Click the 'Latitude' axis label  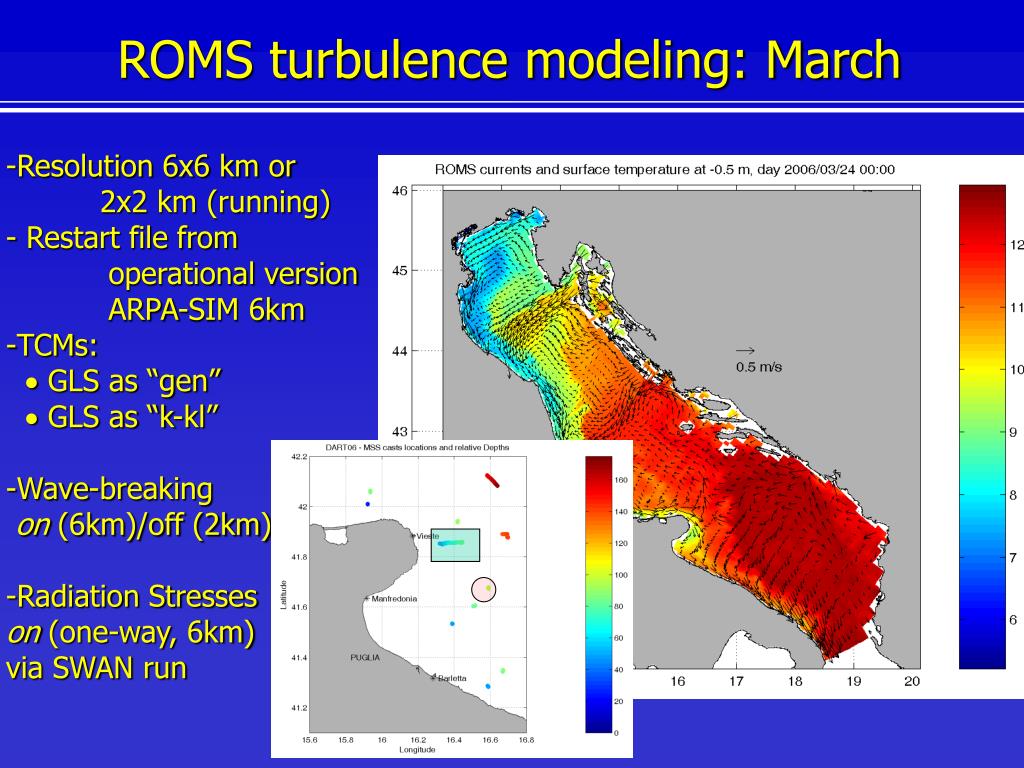tap(283, 595)
